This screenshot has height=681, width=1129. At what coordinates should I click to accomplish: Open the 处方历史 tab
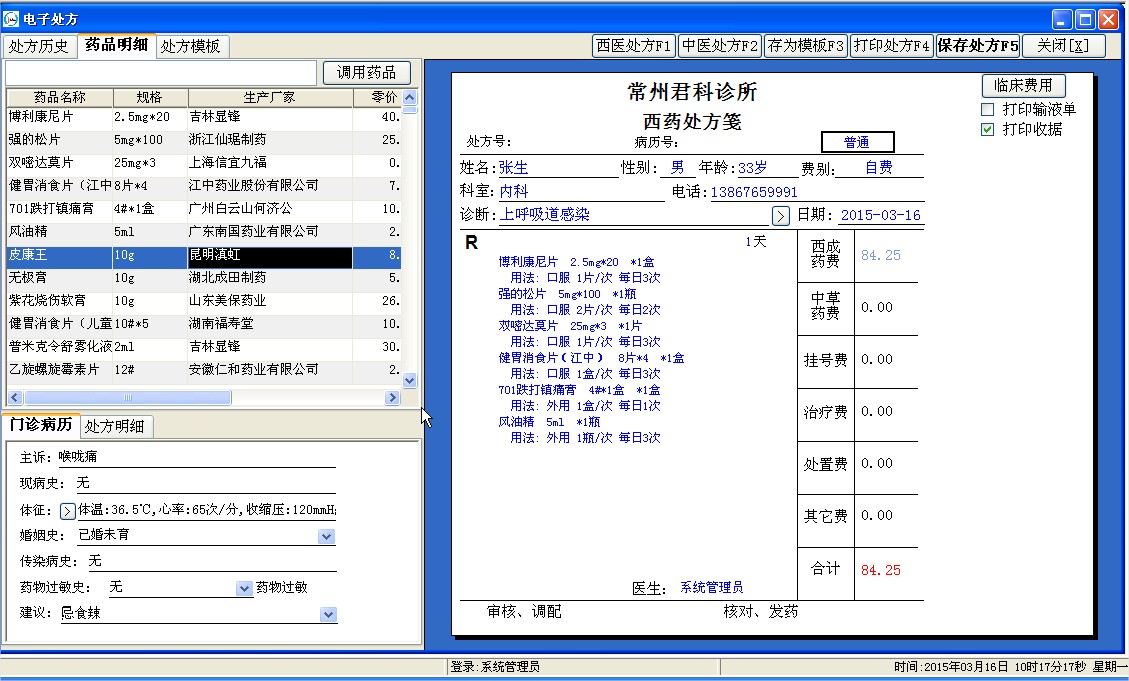tap(39, 46)
